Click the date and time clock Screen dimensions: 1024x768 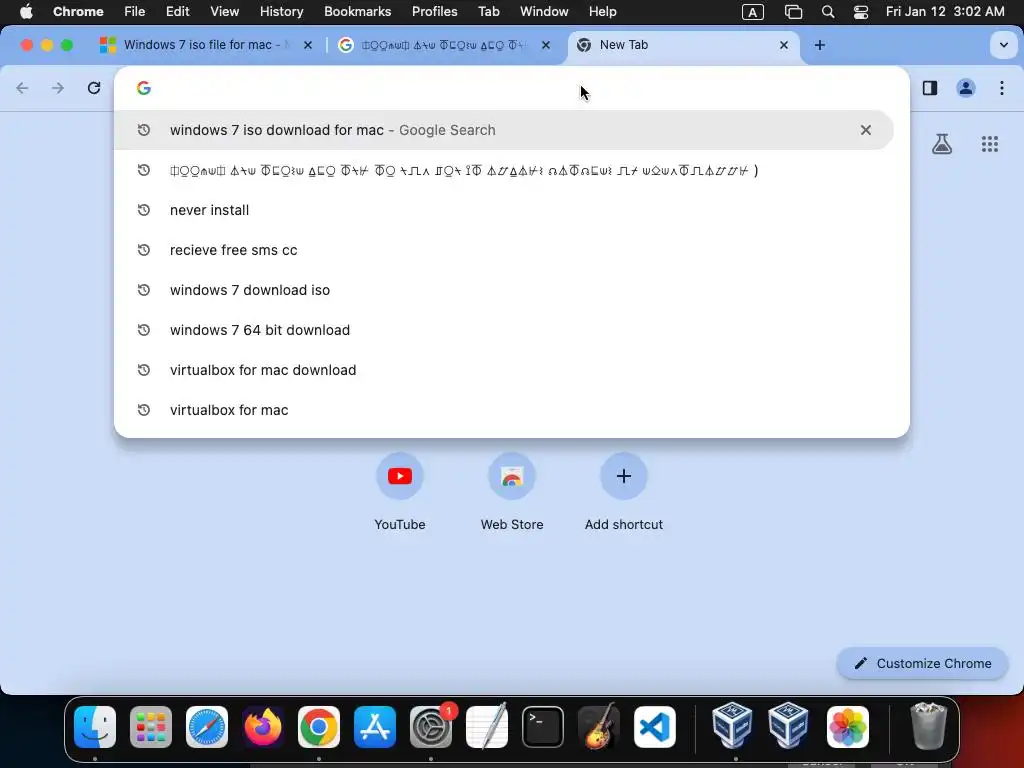click(x=945, y=12)
